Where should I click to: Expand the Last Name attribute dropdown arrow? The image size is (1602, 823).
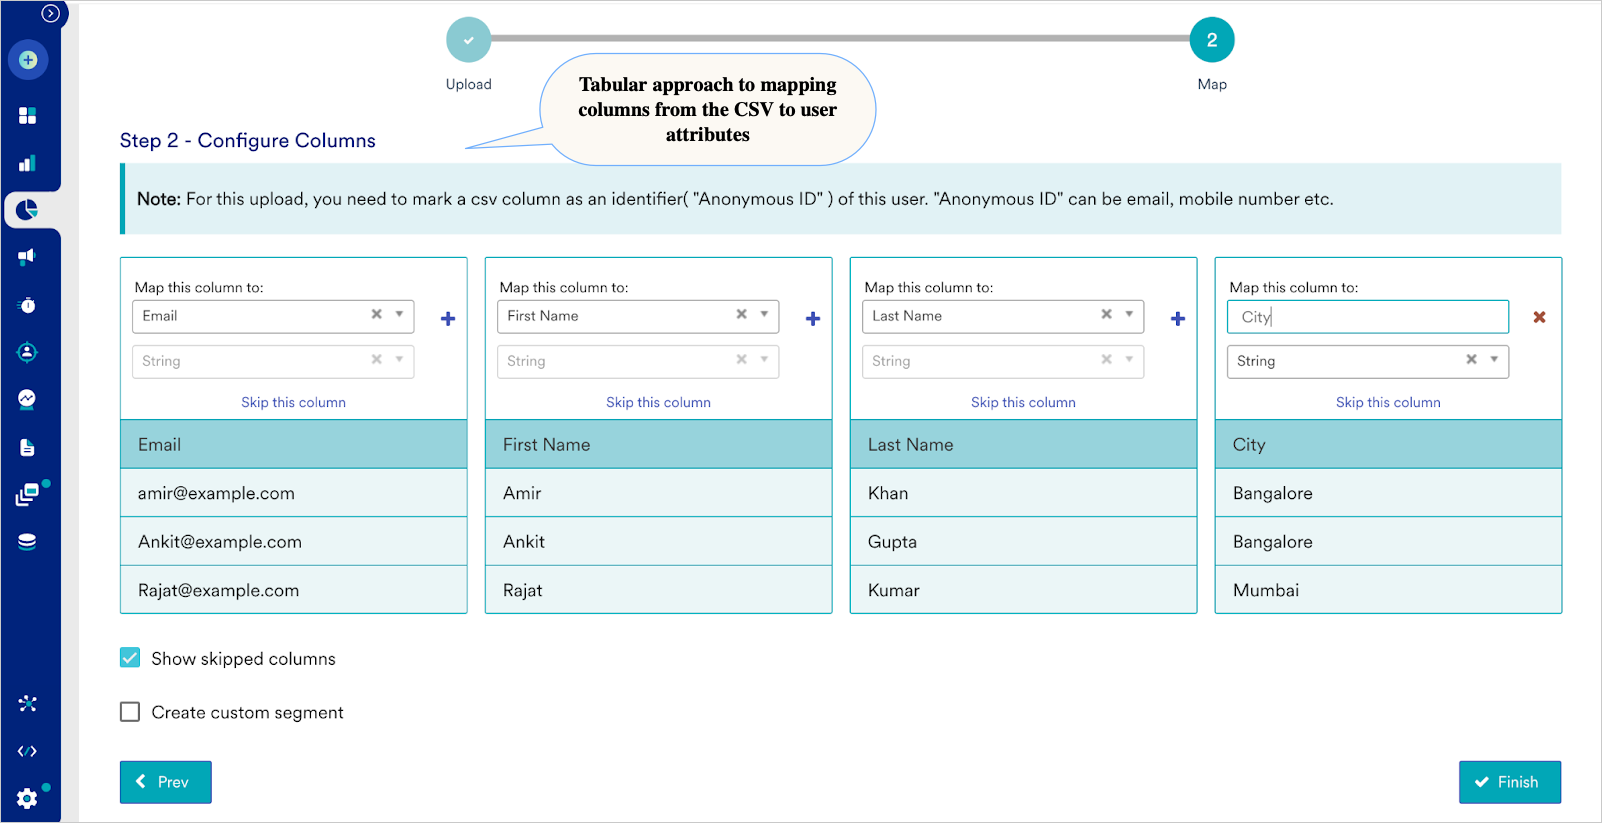point(1129,315)
